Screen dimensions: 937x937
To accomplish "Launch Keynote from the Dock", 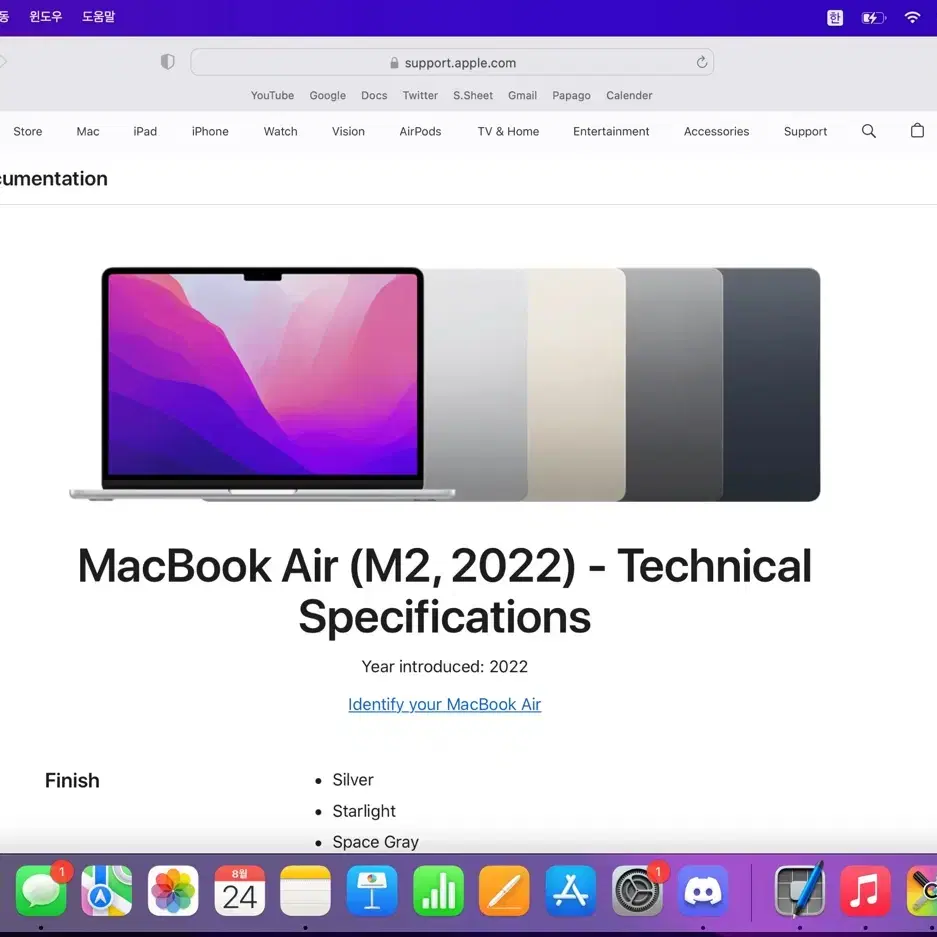I will point(372,890).
